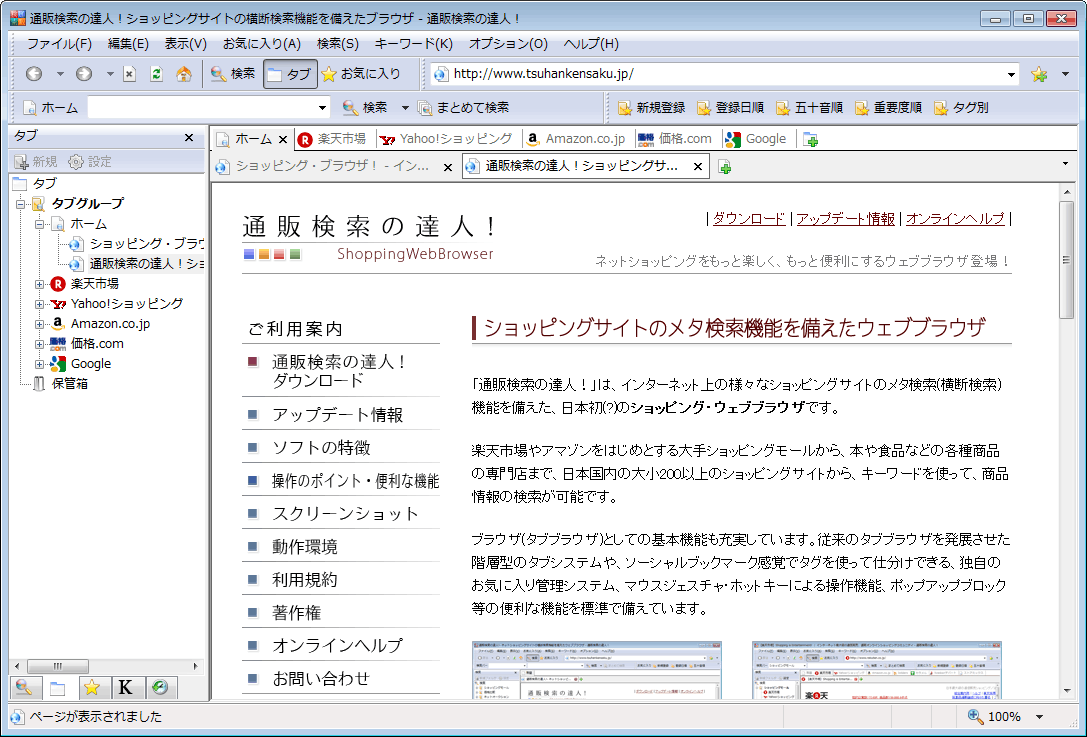Open 動作環境 in the ご利用案内 menu
Image resolution: width=1087 pixels, height=737 pixels.
point(305,547)
